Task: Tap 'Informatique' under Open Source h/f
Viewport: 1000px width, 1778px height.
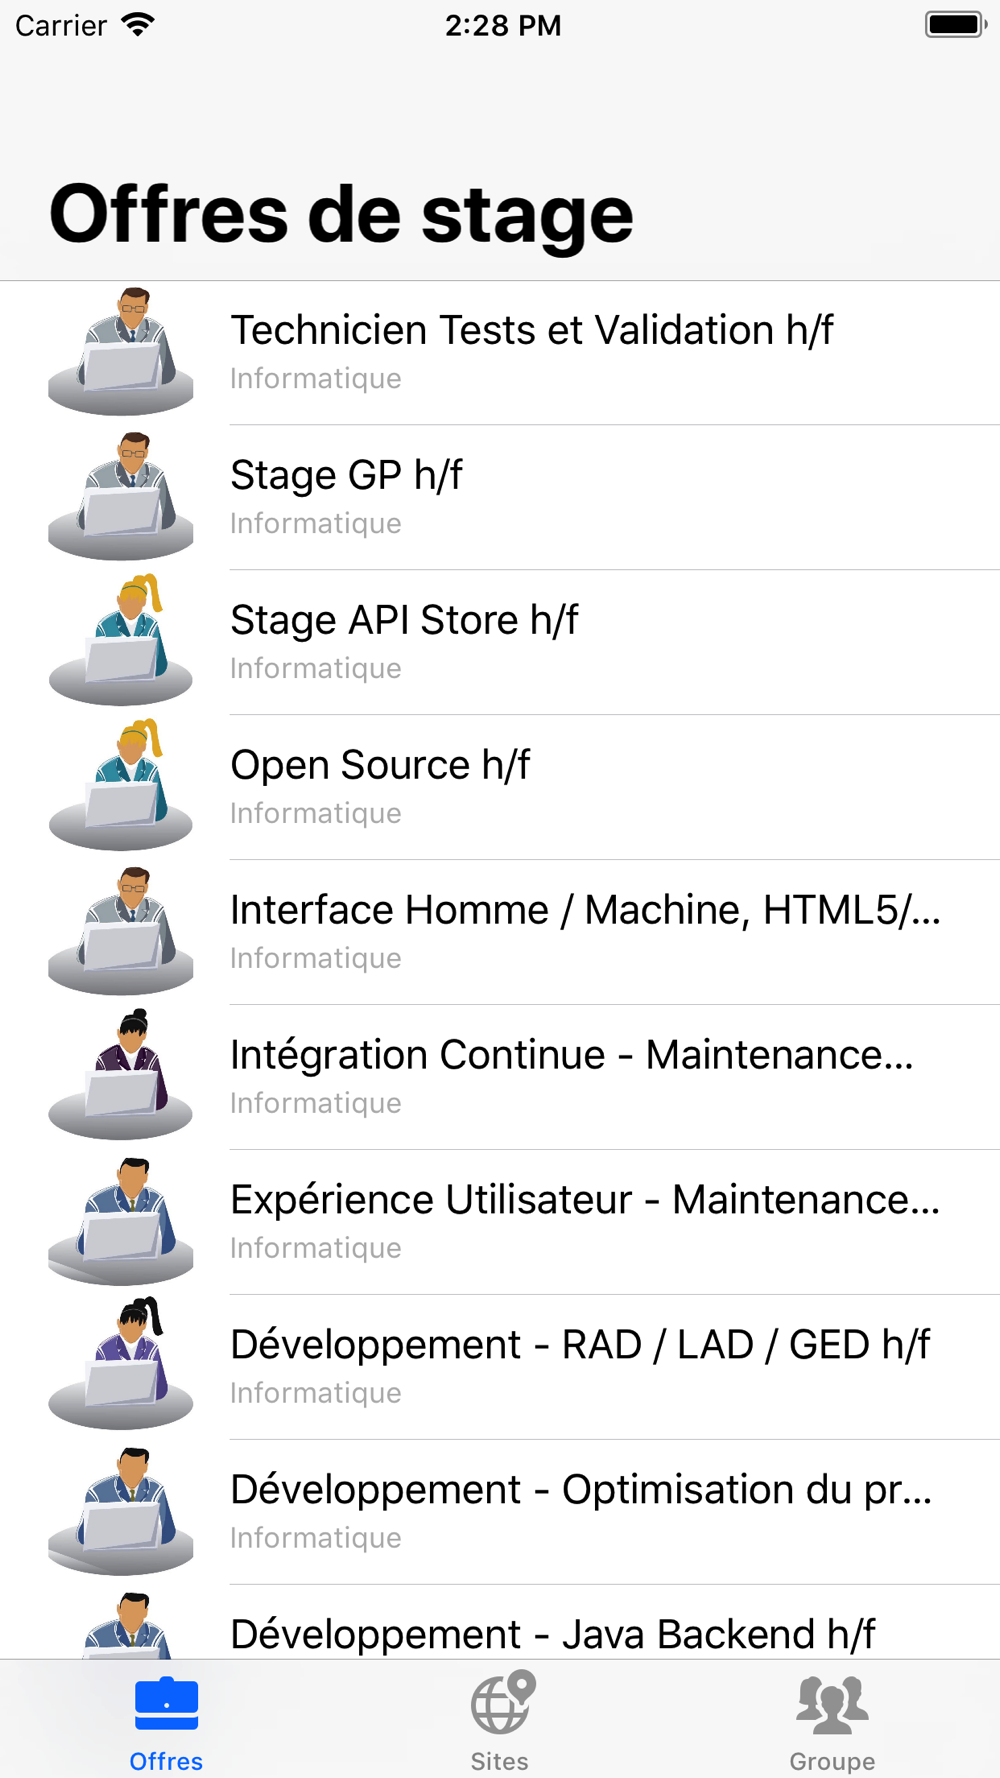Action: pos(316,814)
